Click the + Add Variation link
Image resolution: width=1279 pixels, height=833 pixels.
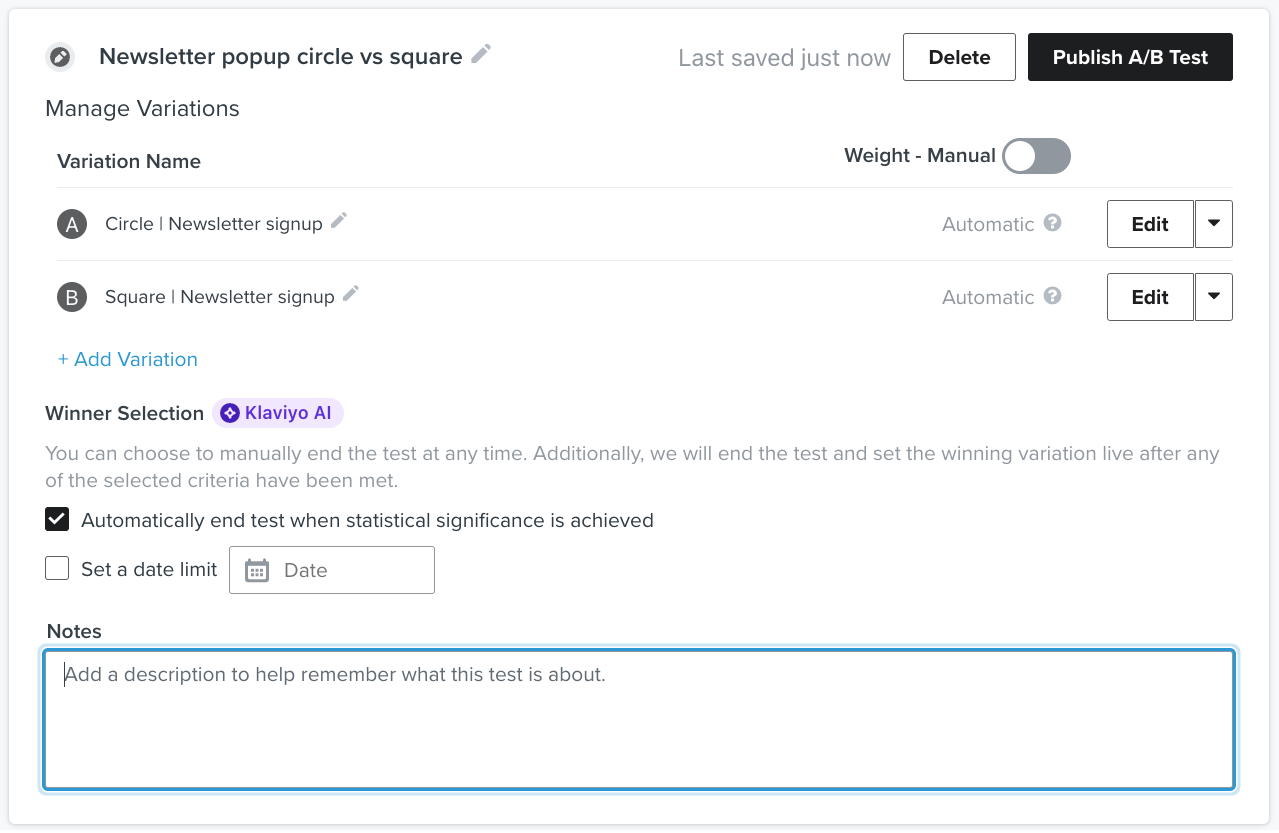[x=128, y=359]
